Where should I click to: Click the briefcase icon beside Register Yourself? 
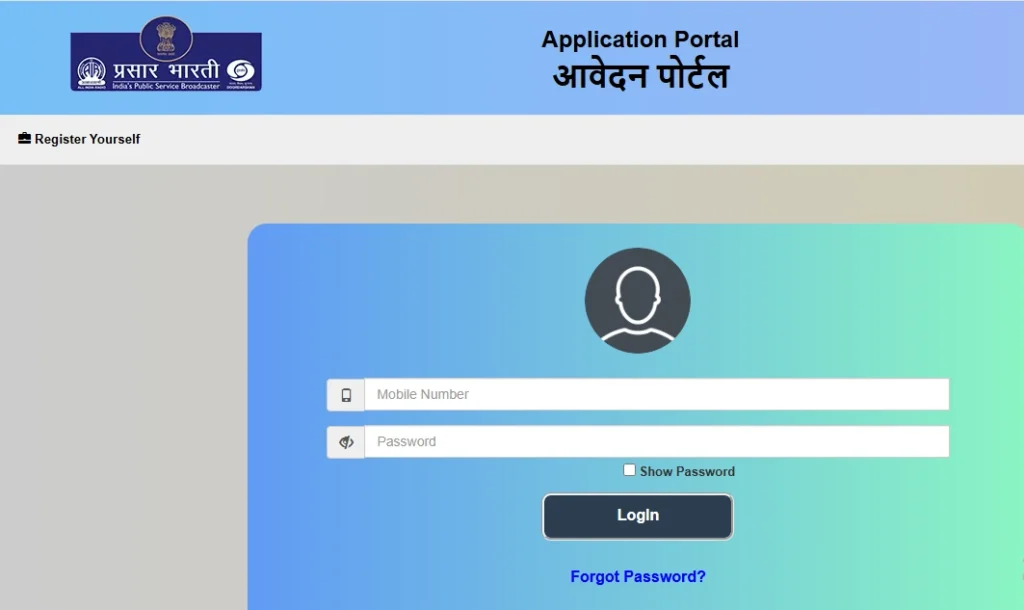[24, 138]
